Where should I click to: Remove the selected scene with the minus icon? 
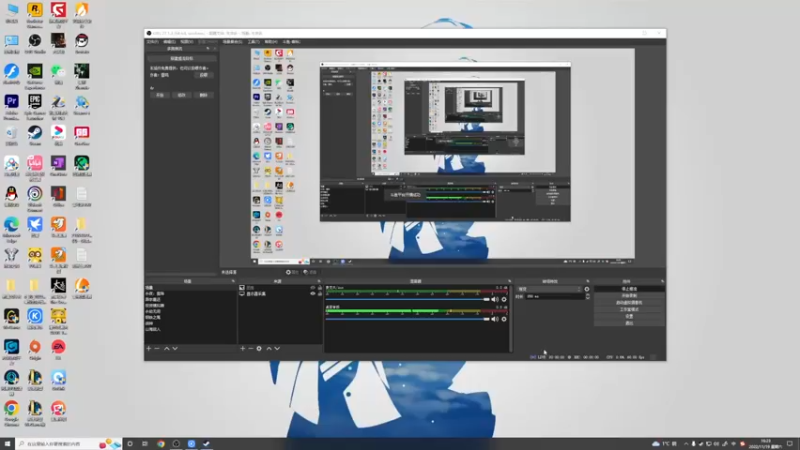157,348
